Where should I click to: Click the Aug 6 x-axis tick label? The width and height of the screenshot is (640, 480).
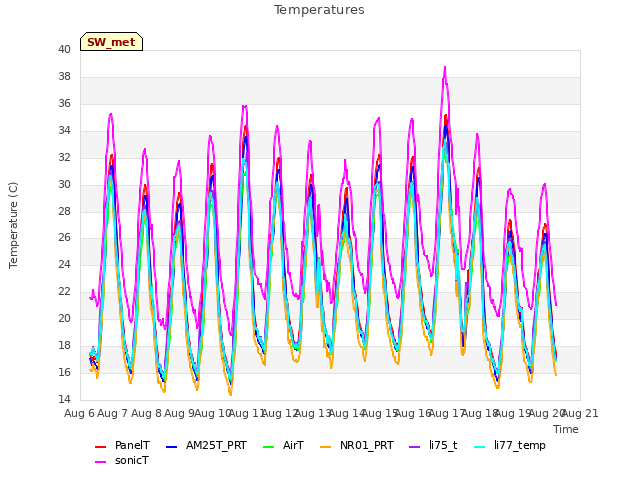[x=80, y=413]
